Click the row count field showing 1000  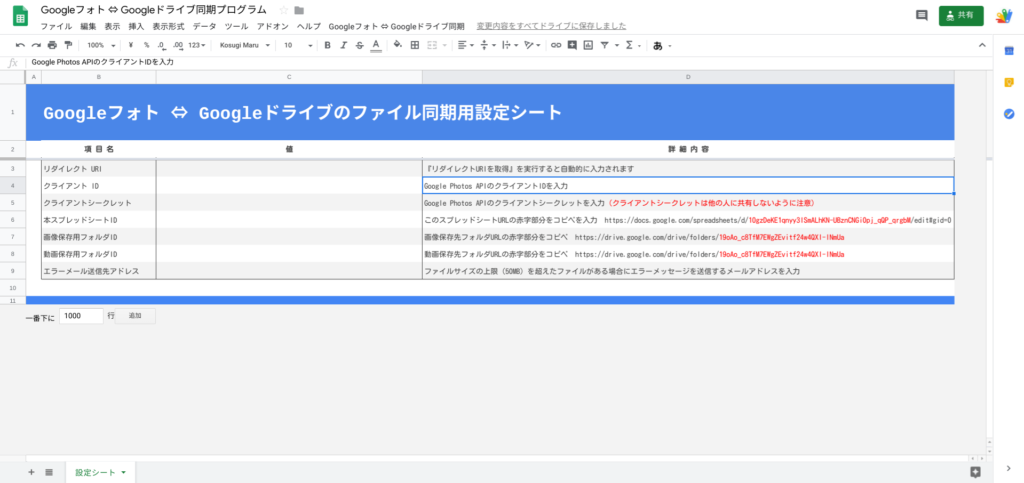(81, 315)
